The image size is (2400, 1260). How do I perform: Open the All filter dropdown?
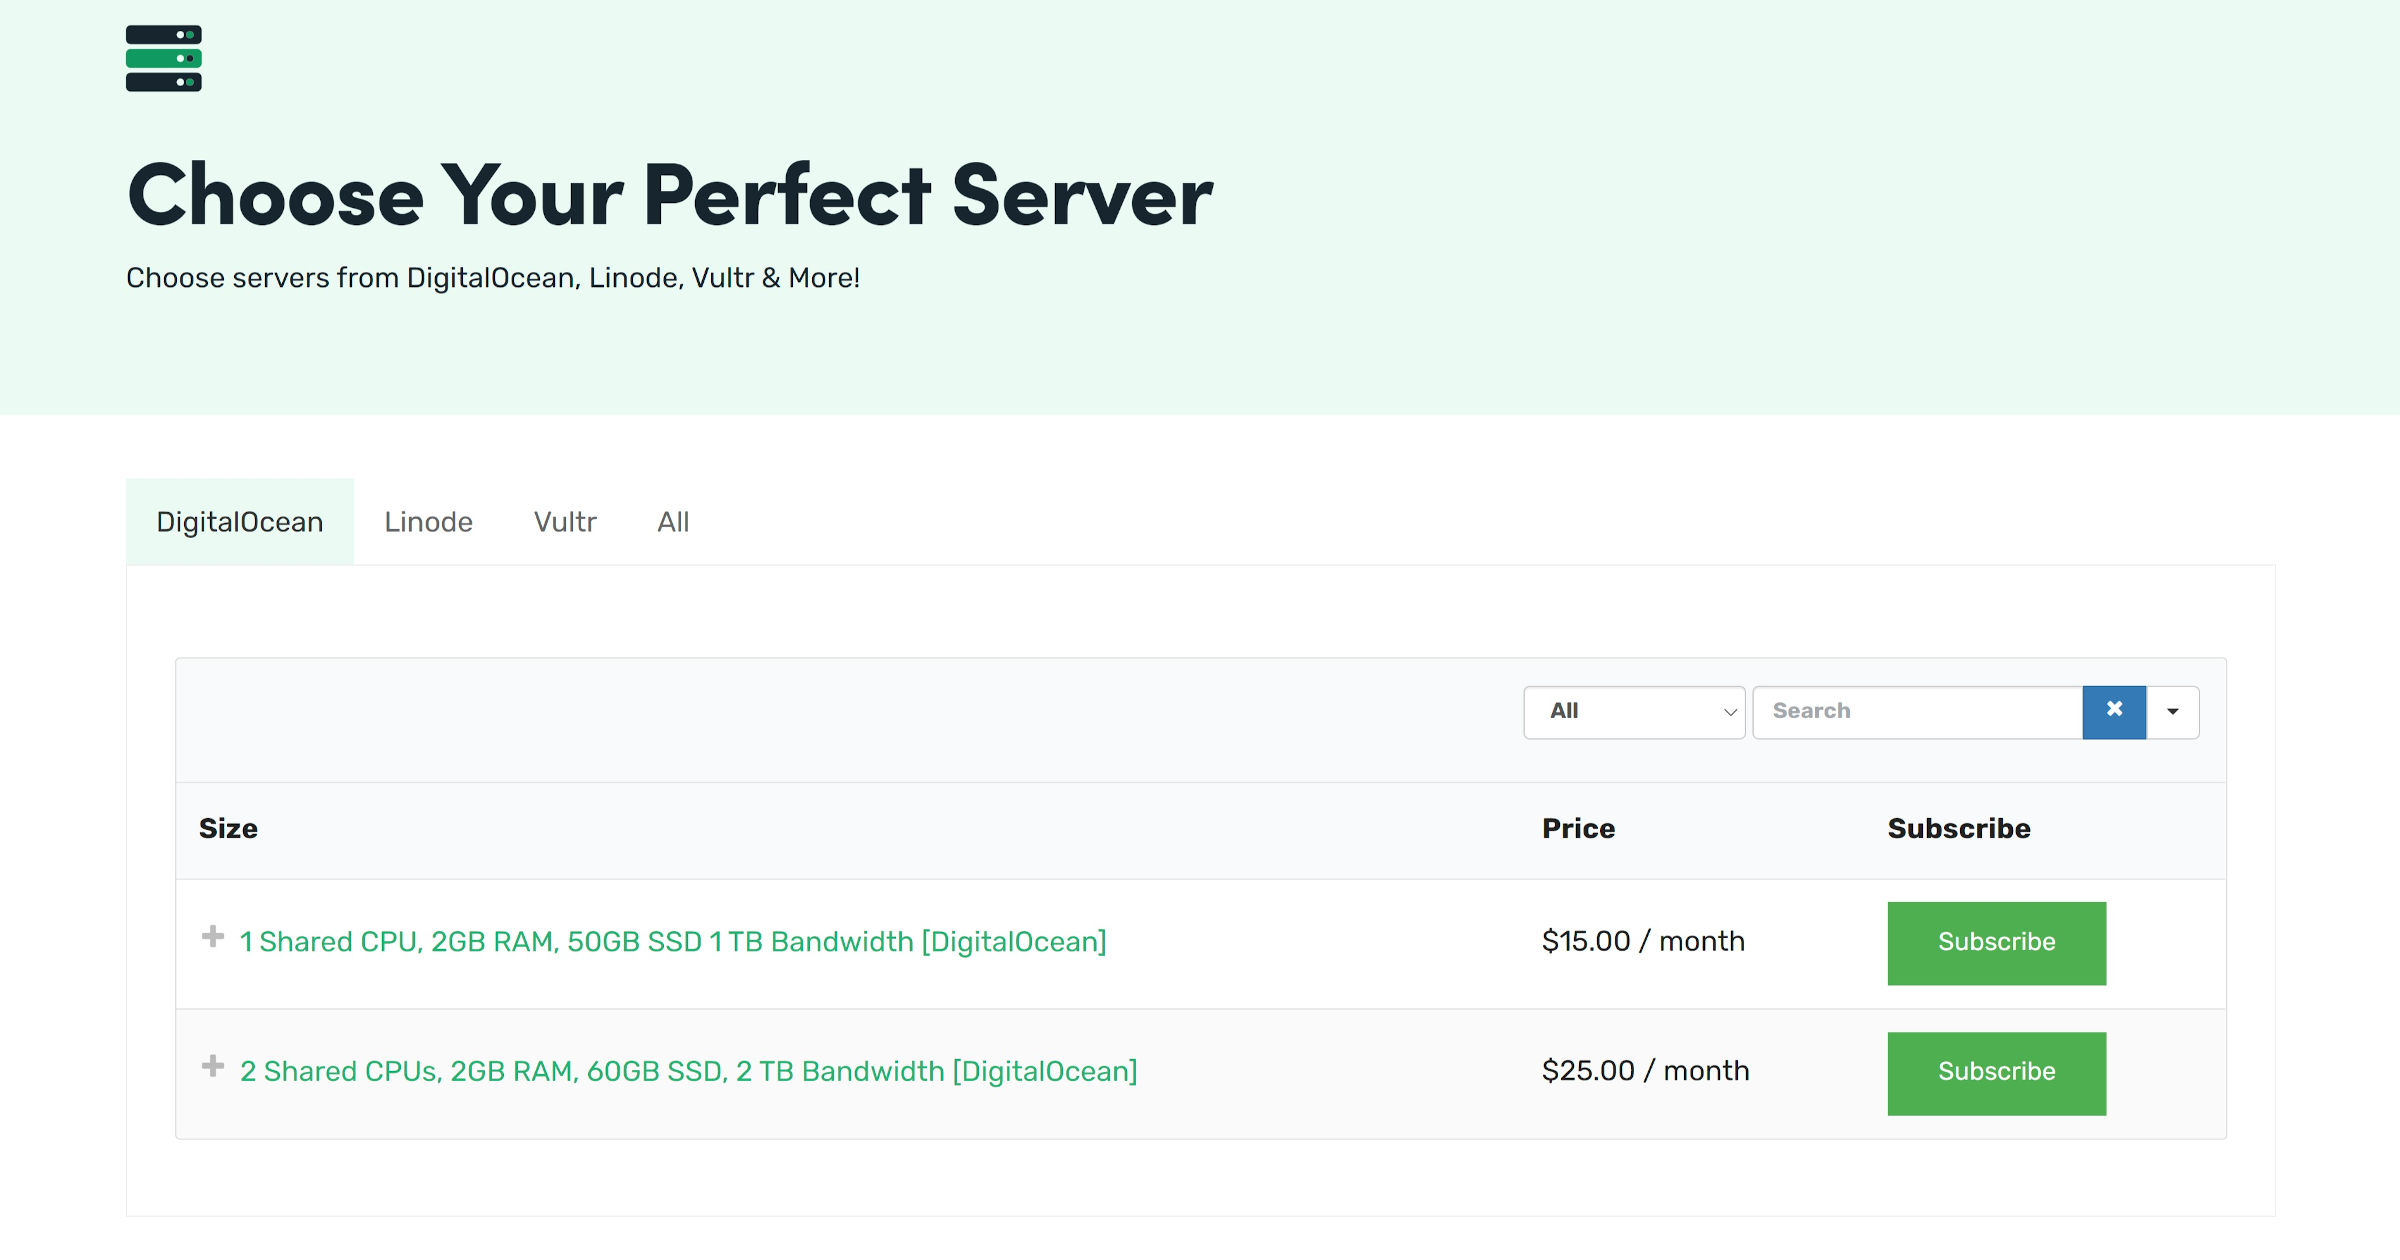(x=1633, y=711)
